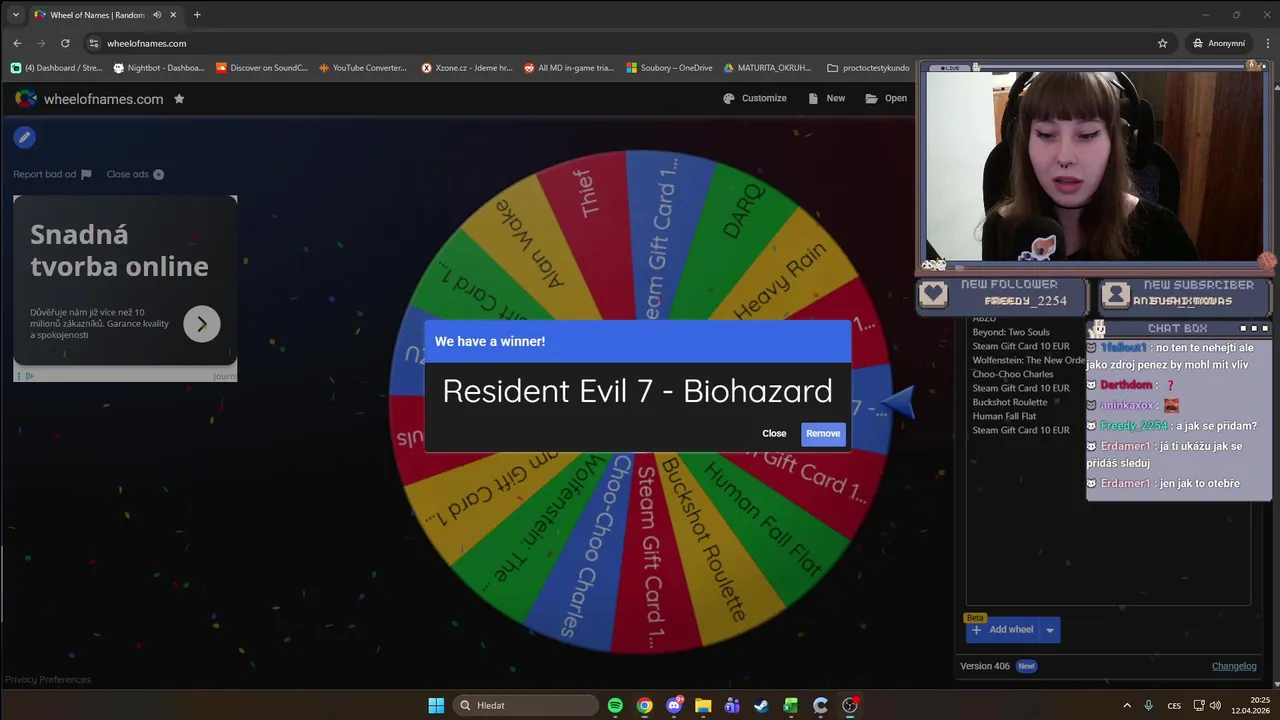This screenshot has width=1280, height=720.
Task: Click the site info icon in address bar
Action: point(94,43)
